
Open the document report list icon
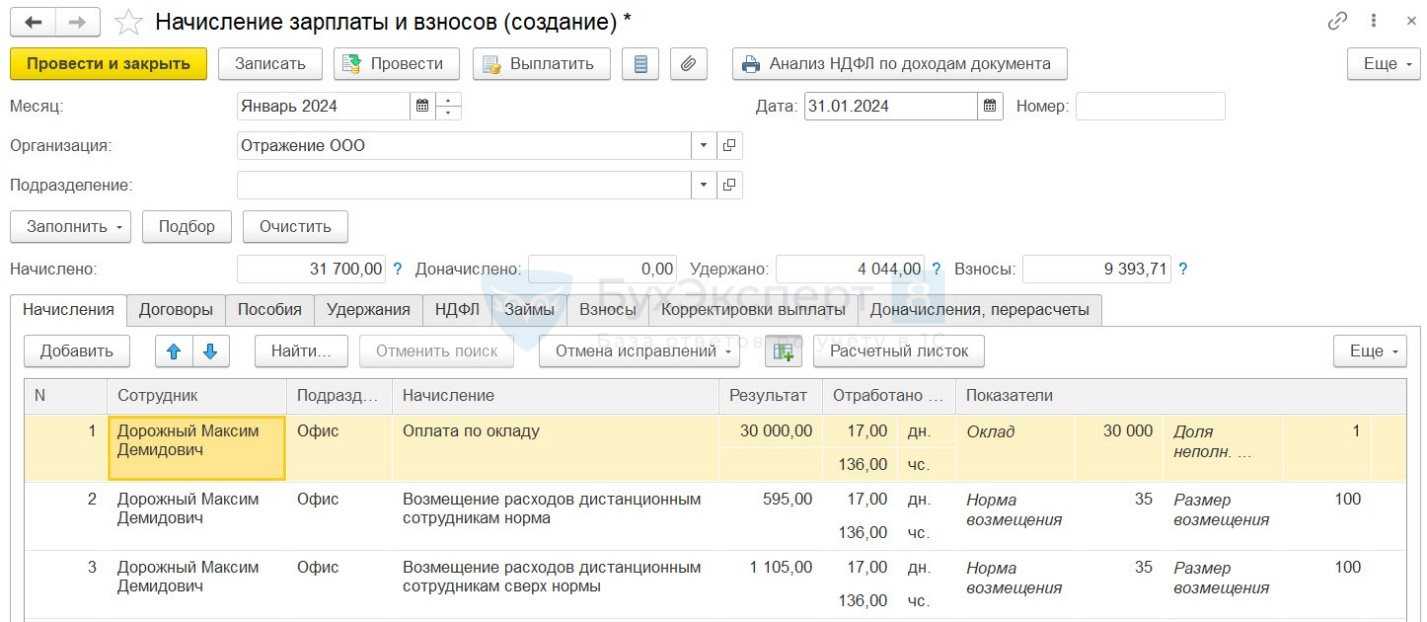click(x=640, y=64)
